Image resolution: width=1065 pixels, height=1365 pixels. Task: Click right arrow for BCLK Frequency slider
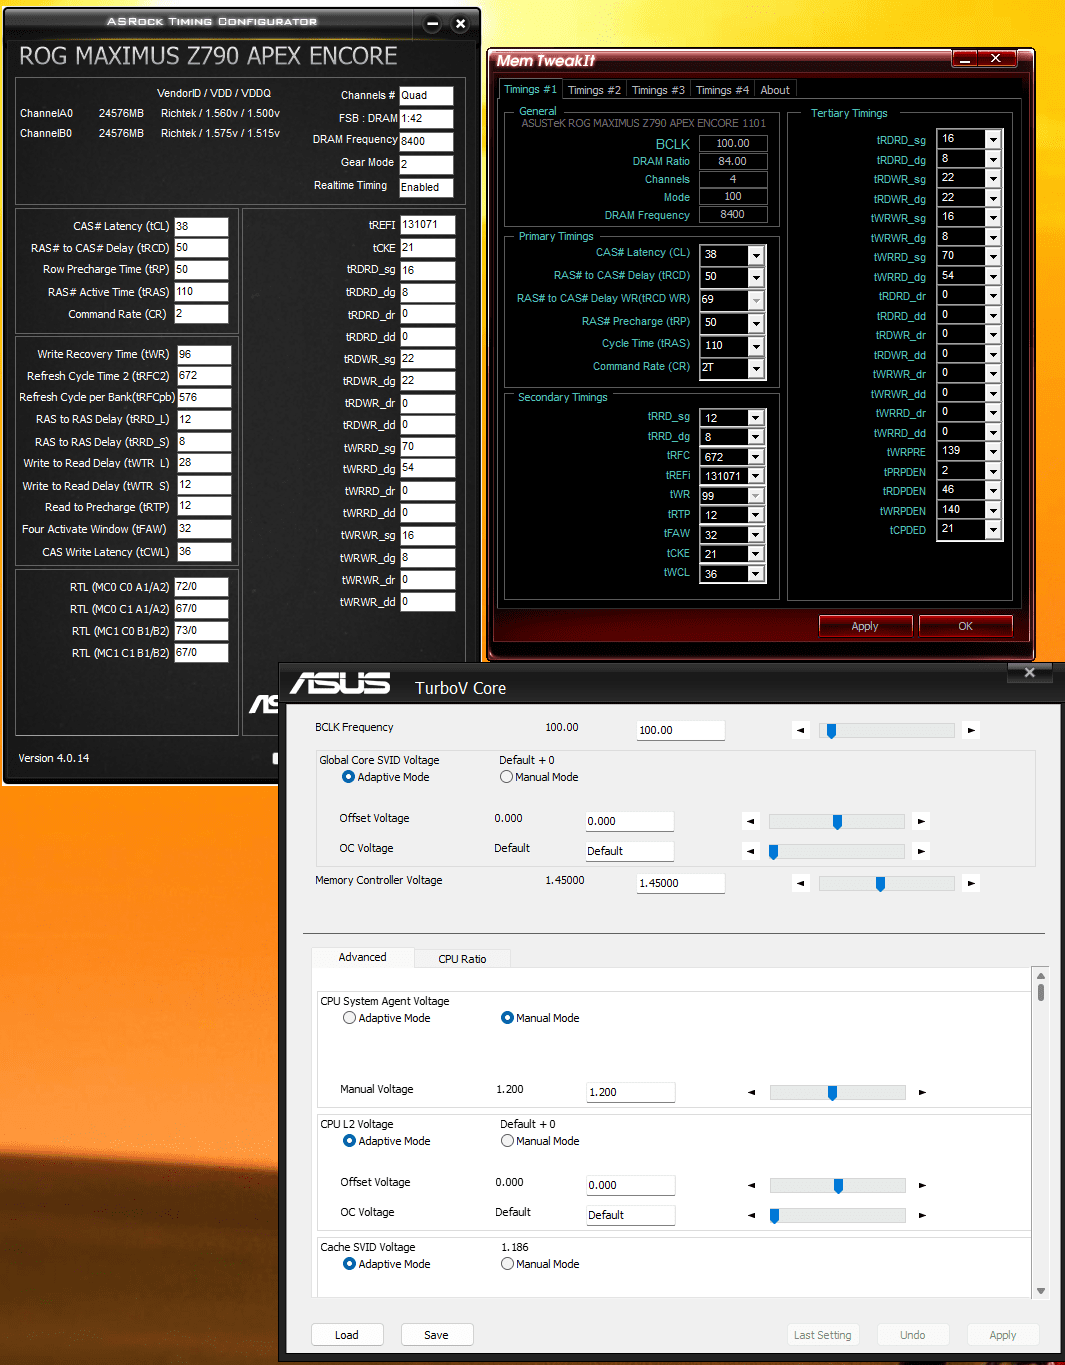pos(971,731)
